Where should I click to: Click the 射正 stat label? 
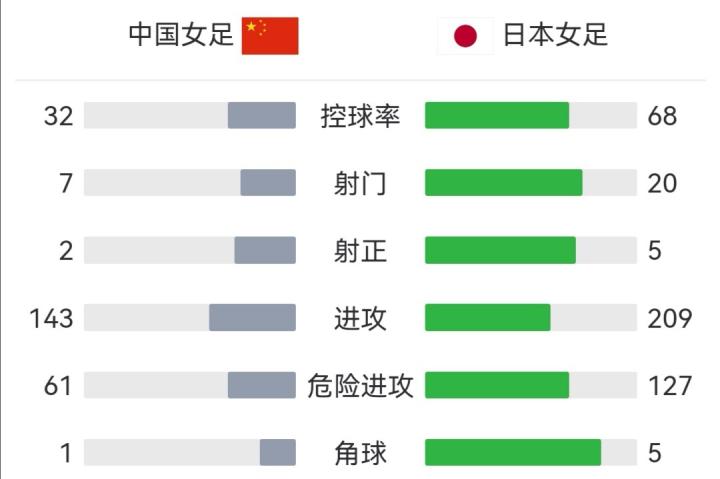tap(360, 250)
